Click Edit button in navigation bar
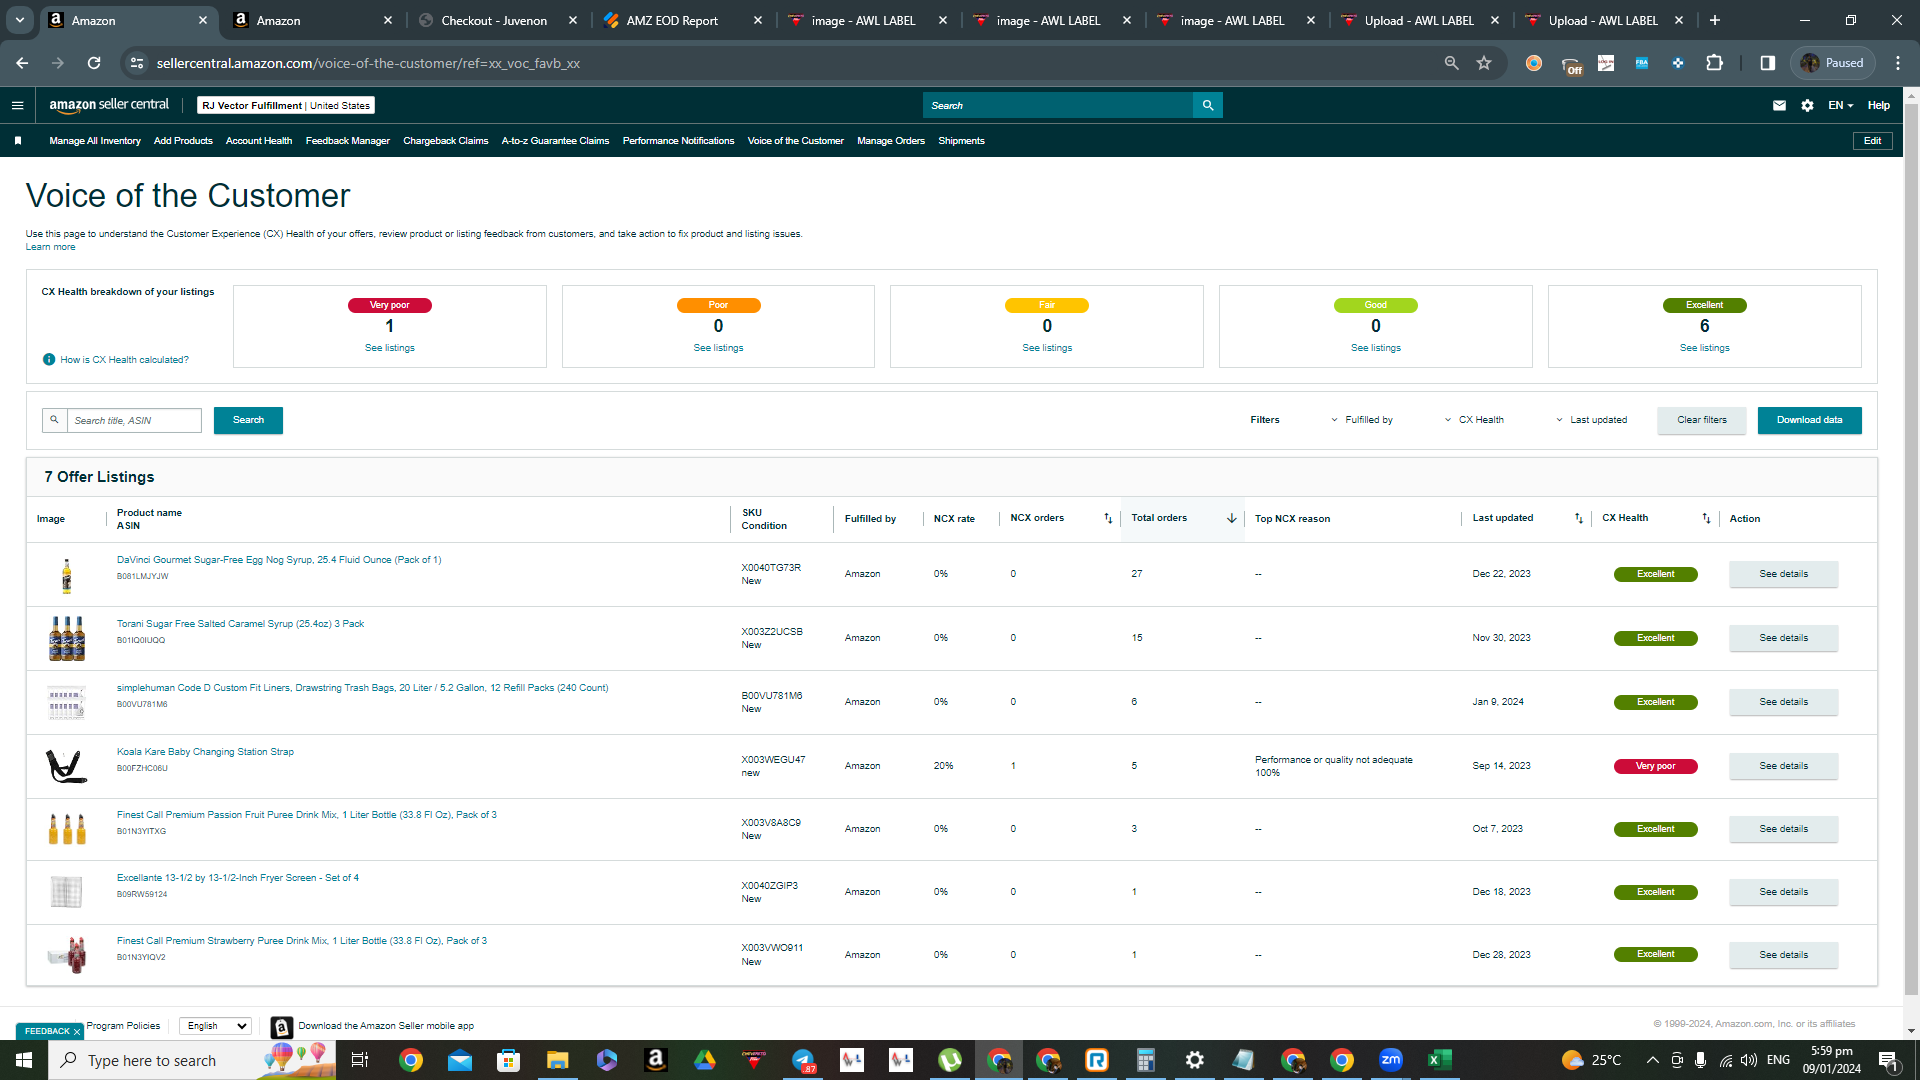 pos(1872,141)
